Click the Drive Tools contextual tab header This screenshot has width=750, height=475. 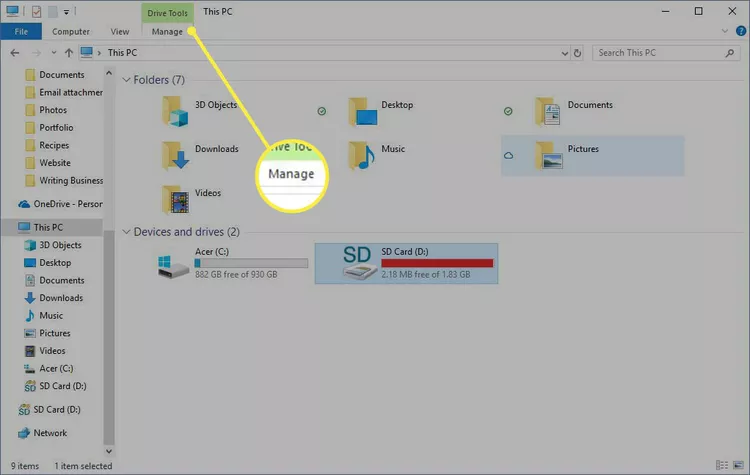click(x=167, y=13)
